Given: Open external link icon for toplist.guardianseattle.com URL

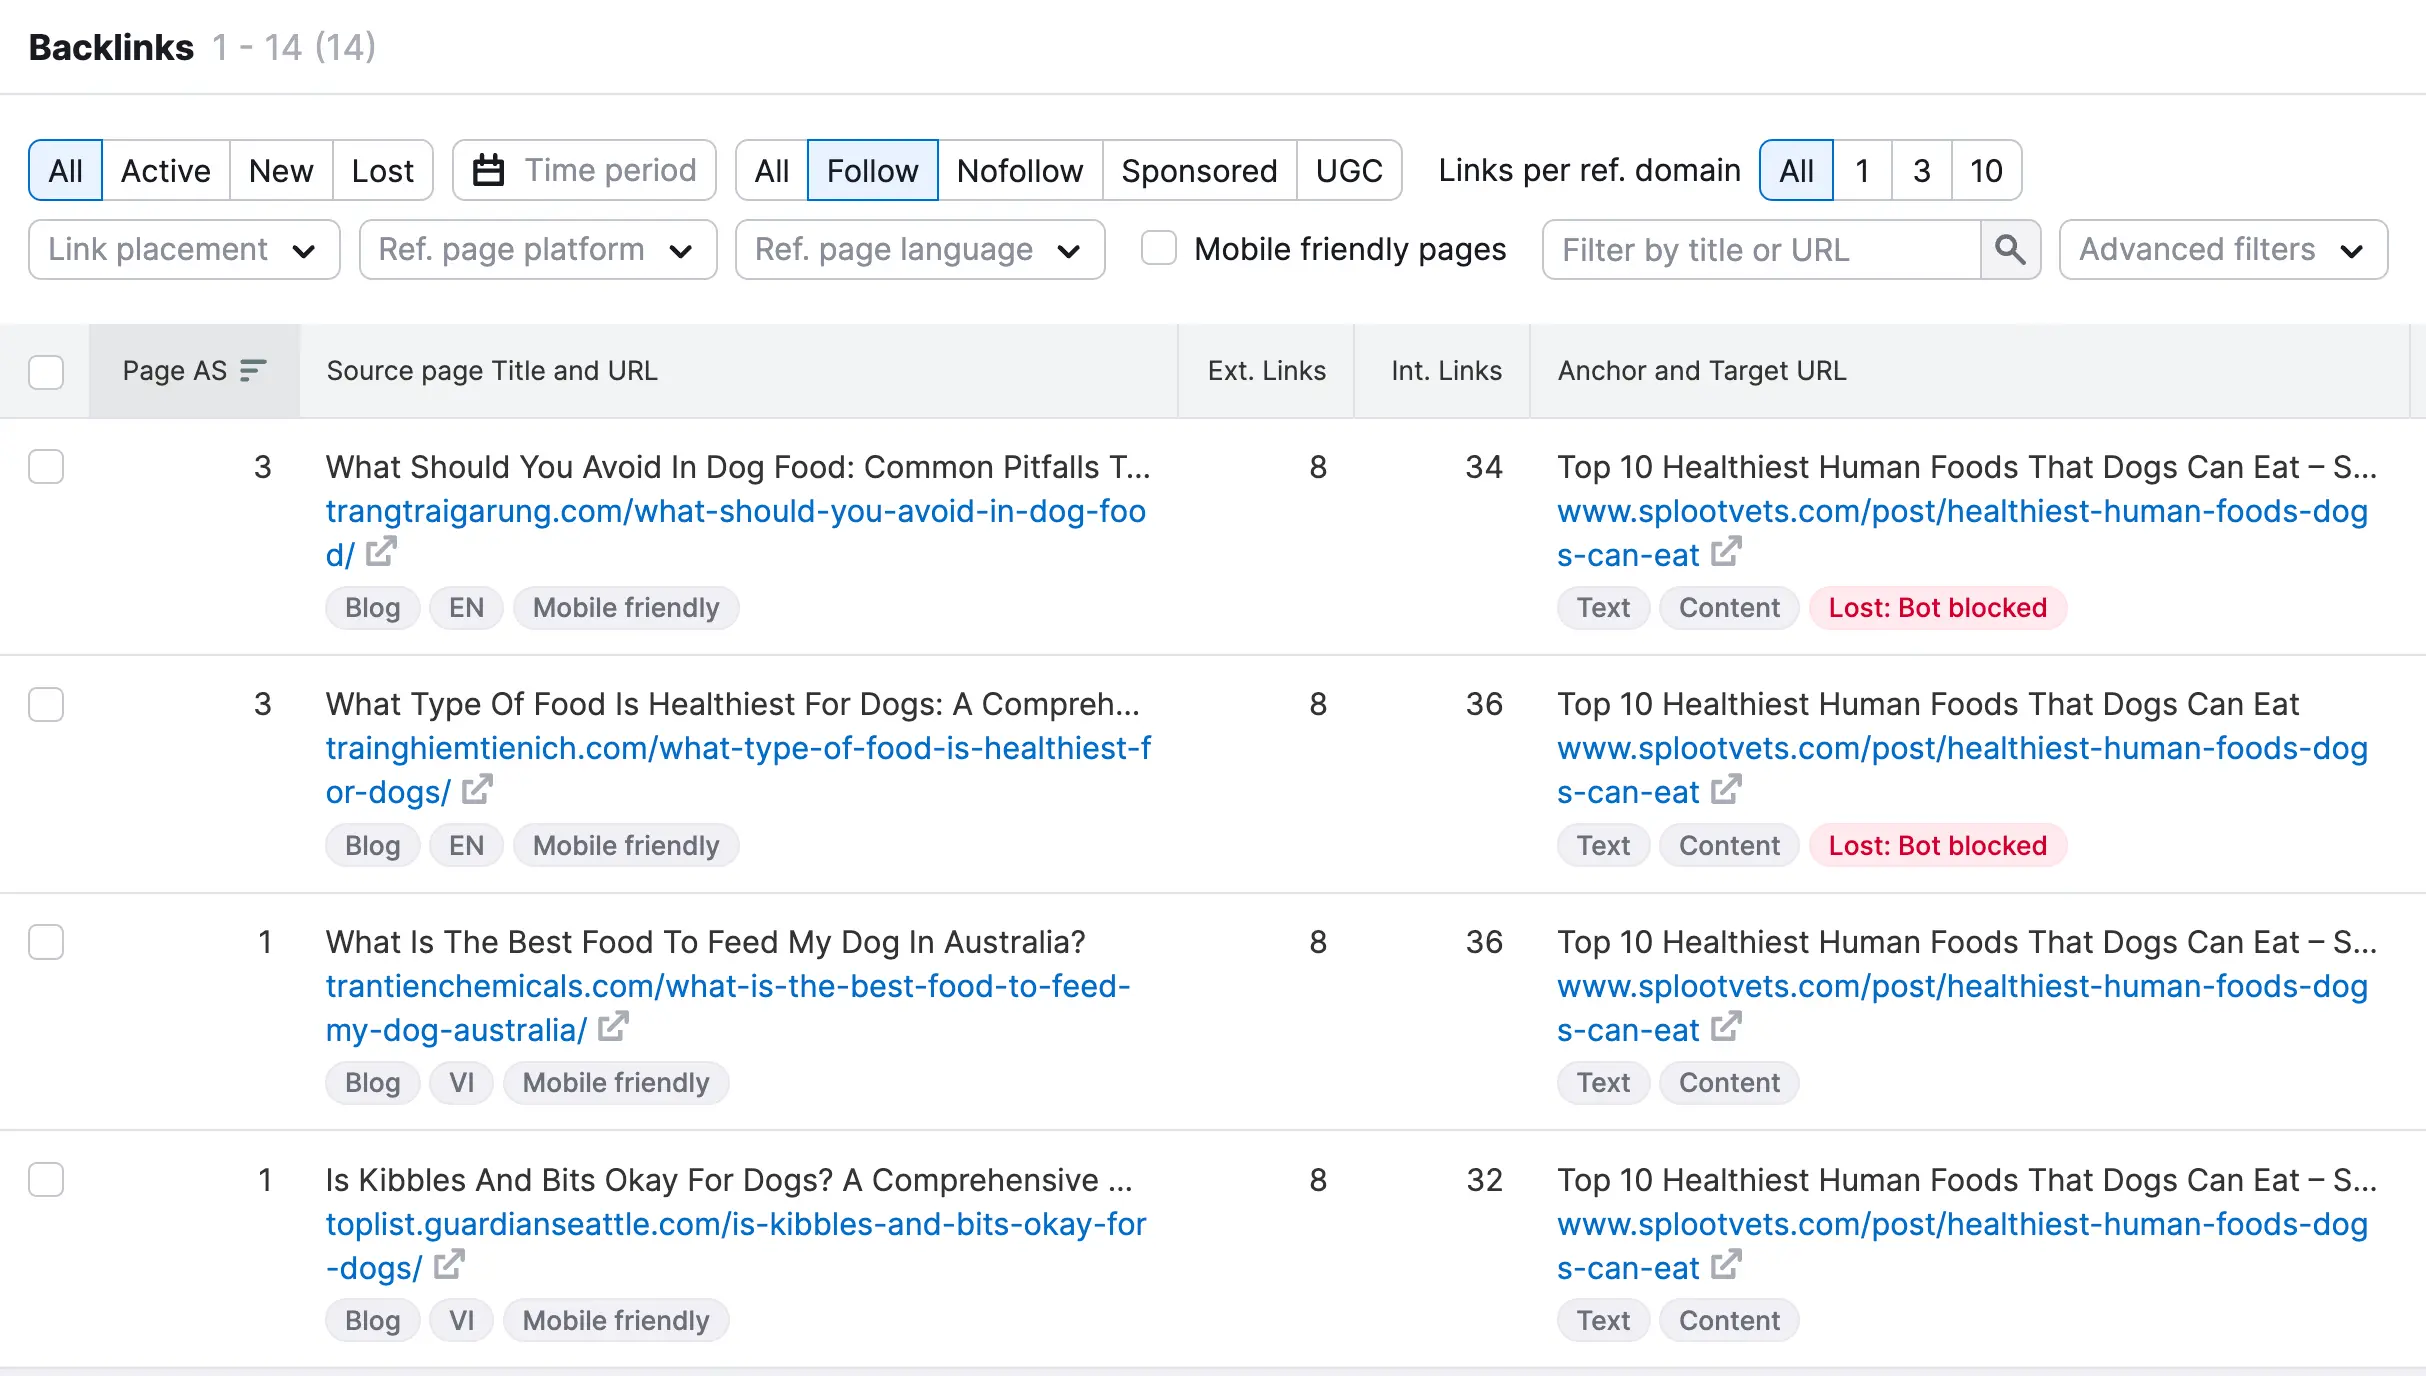Looking at the screenshot, I should [449, 1265].
